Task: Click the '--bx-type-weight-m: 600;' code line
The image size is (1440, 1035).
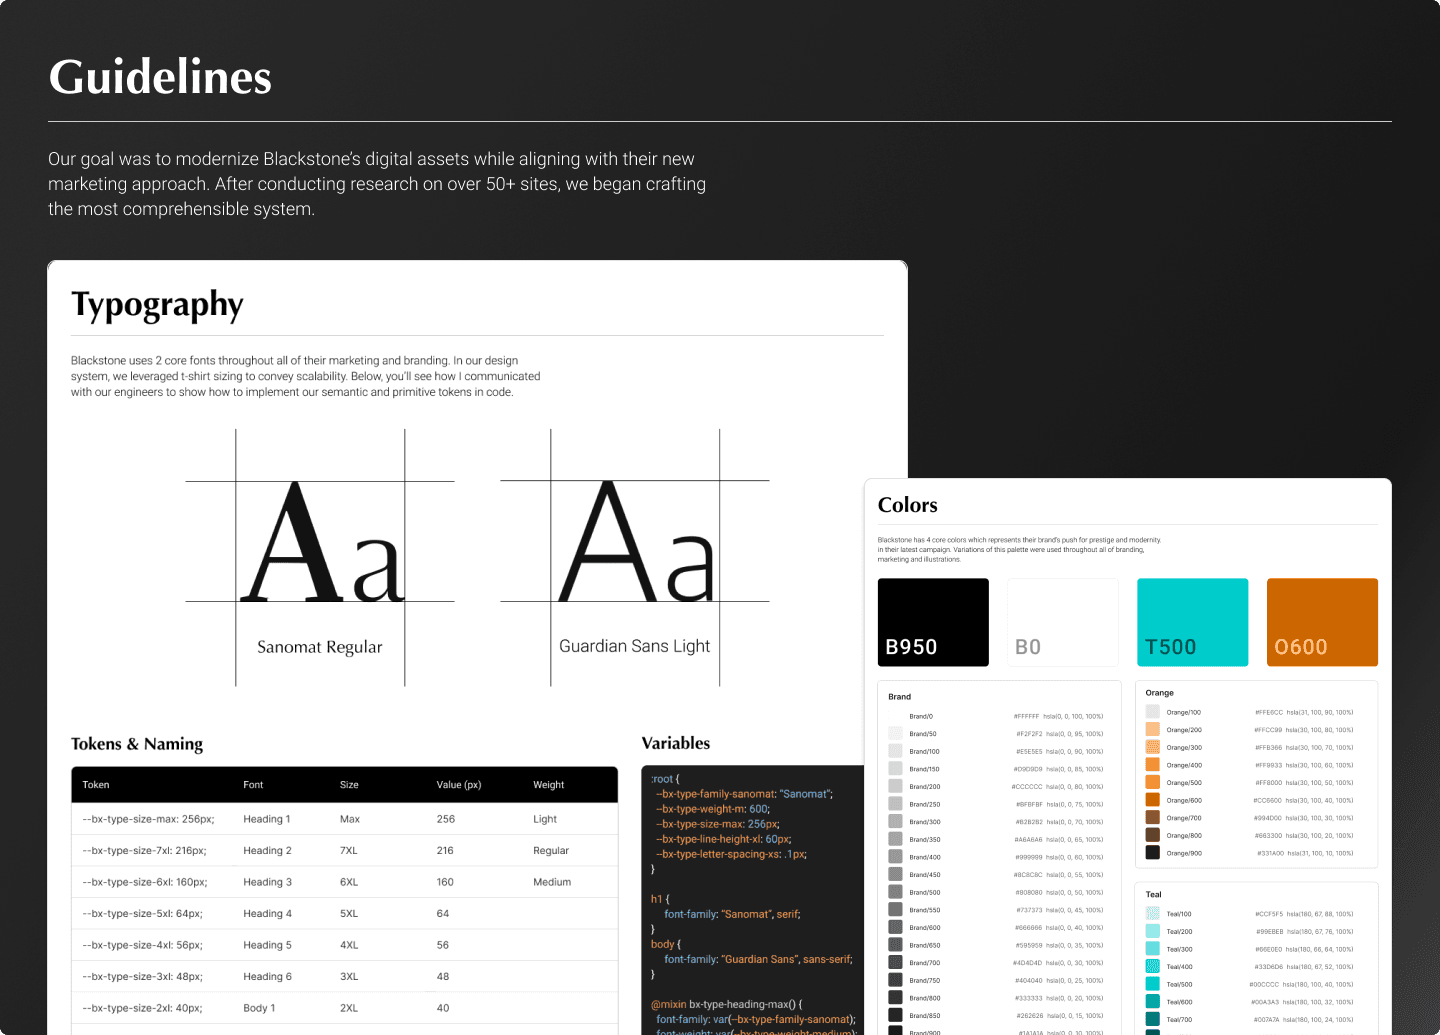Action: tap(713, 809)
